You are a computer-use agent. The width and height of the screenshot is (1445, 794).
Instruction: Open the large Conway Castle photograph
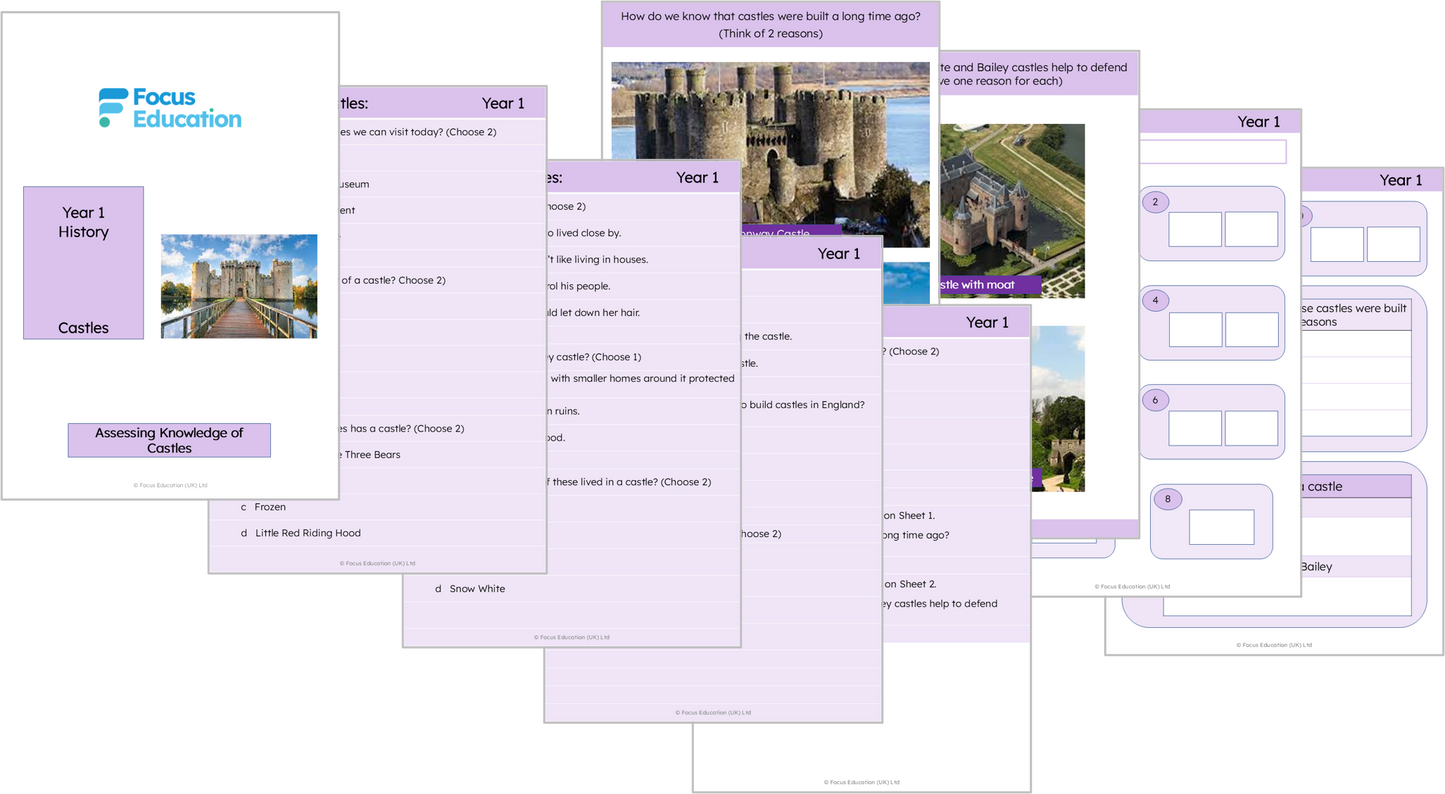[x=769, y=150]
